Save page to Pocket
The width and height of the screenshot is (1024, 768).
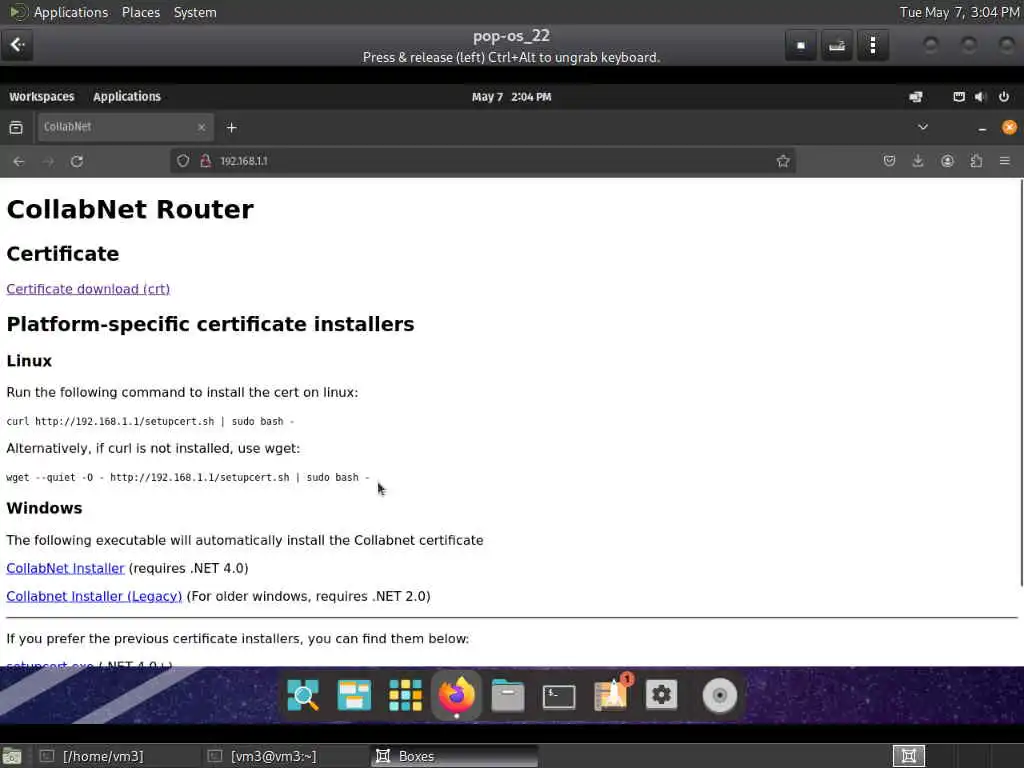pos(889,161)
